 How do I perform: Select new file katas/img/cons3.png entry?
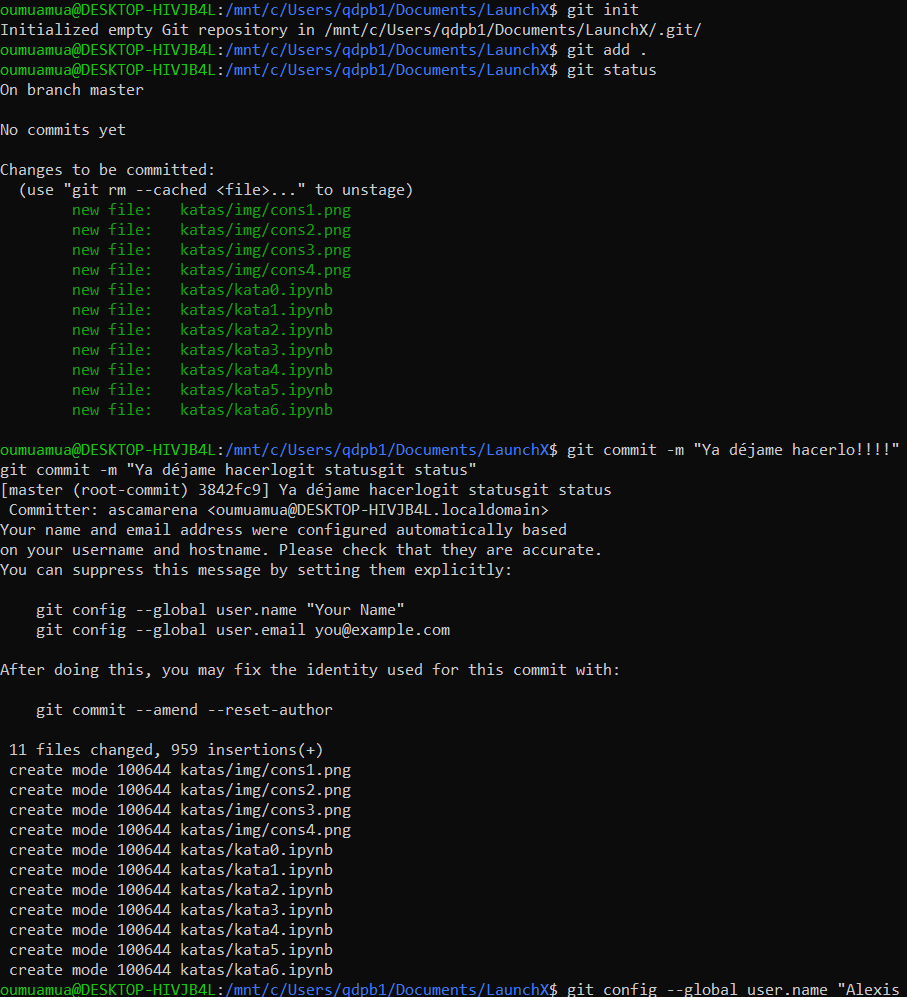coord(211,250)
